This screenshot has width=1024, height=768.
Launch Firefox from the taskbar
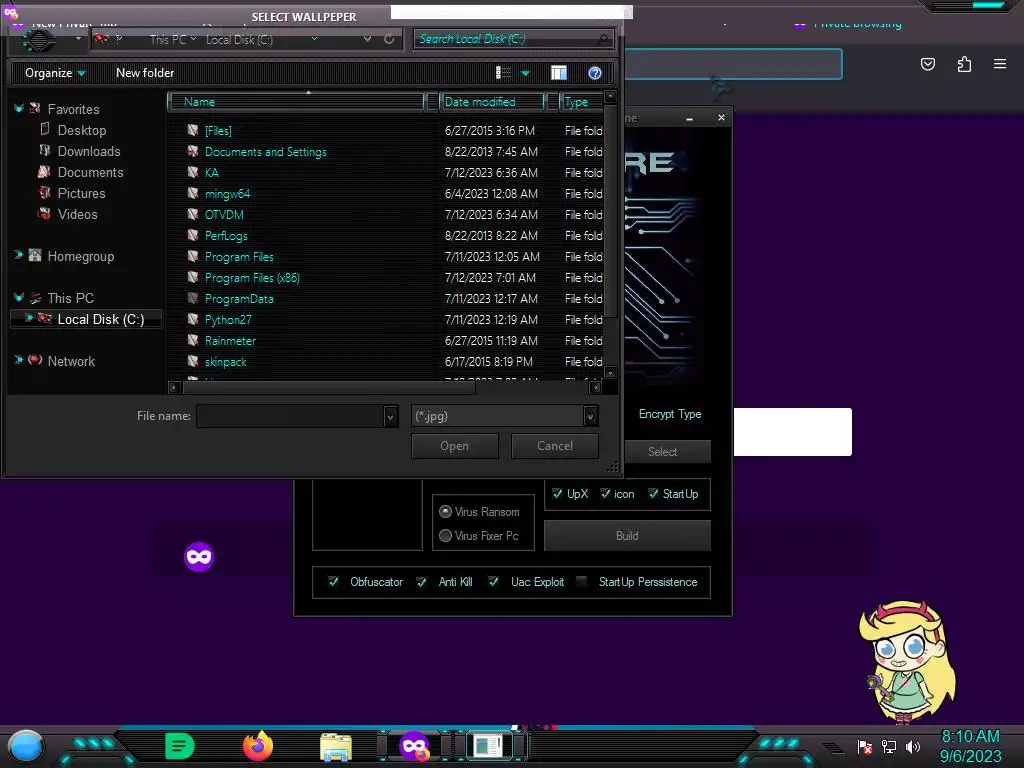pos(258,746)
